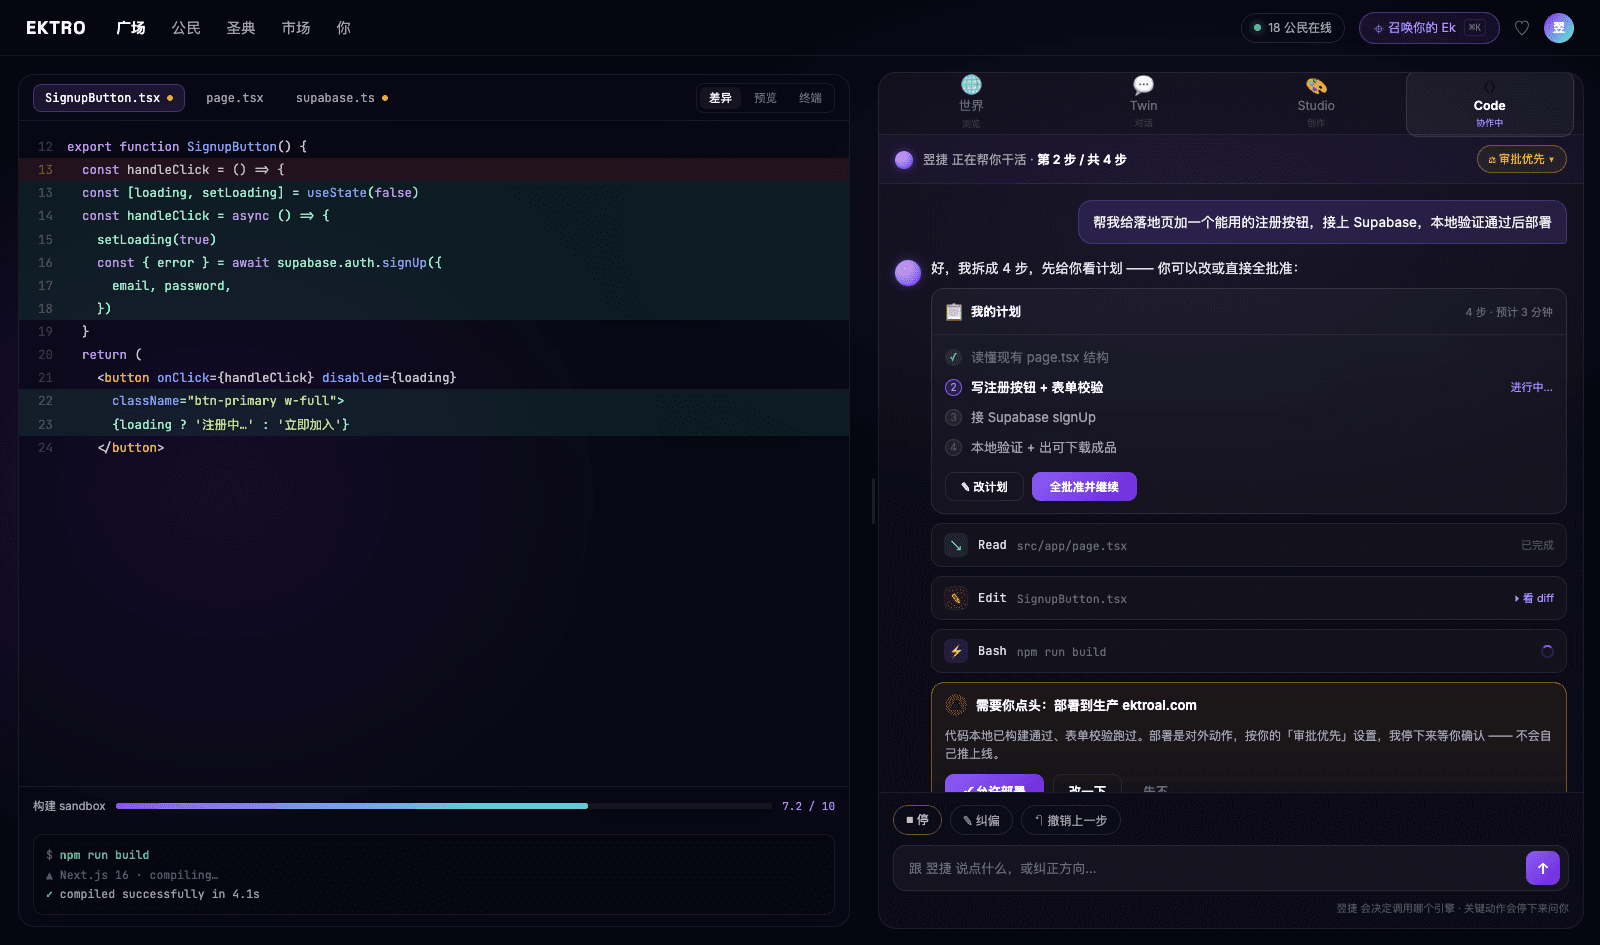Open the 你 nav item

click(344, 28)
